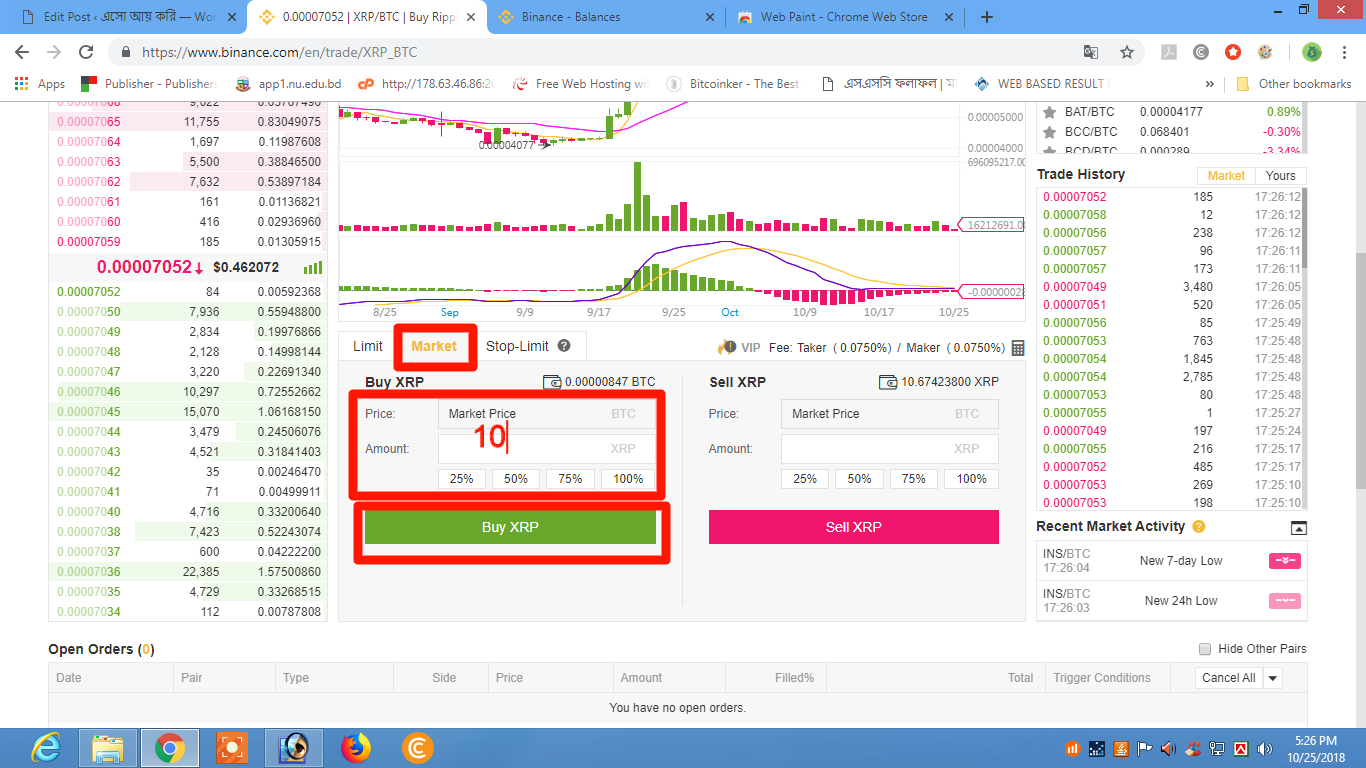
Task: Open the Web Paint palette extension
Action: (1265, 52)
